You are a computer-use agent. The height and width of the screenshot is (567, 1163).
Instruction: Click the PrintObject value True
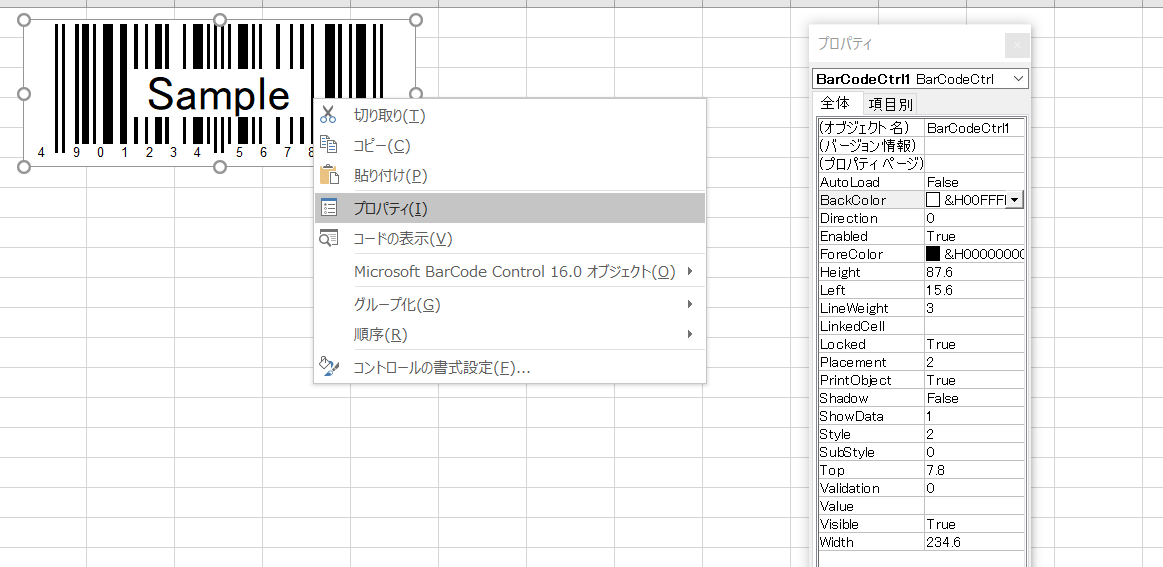974,380
